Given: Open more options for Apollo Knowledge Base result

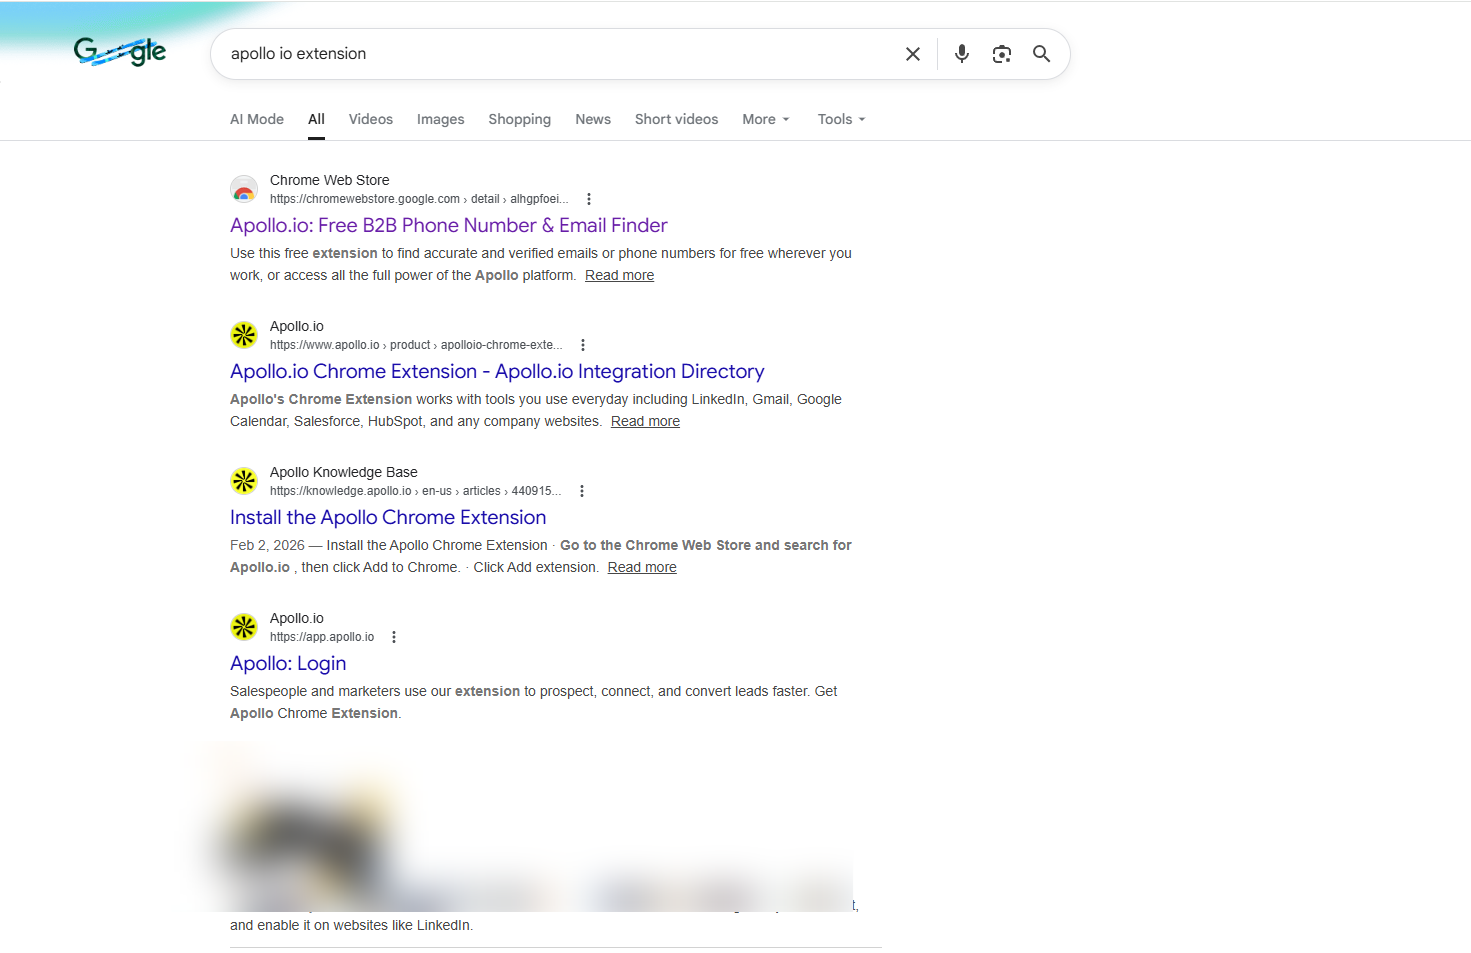Looking at the screenshot, I should (x=582, y=491).
